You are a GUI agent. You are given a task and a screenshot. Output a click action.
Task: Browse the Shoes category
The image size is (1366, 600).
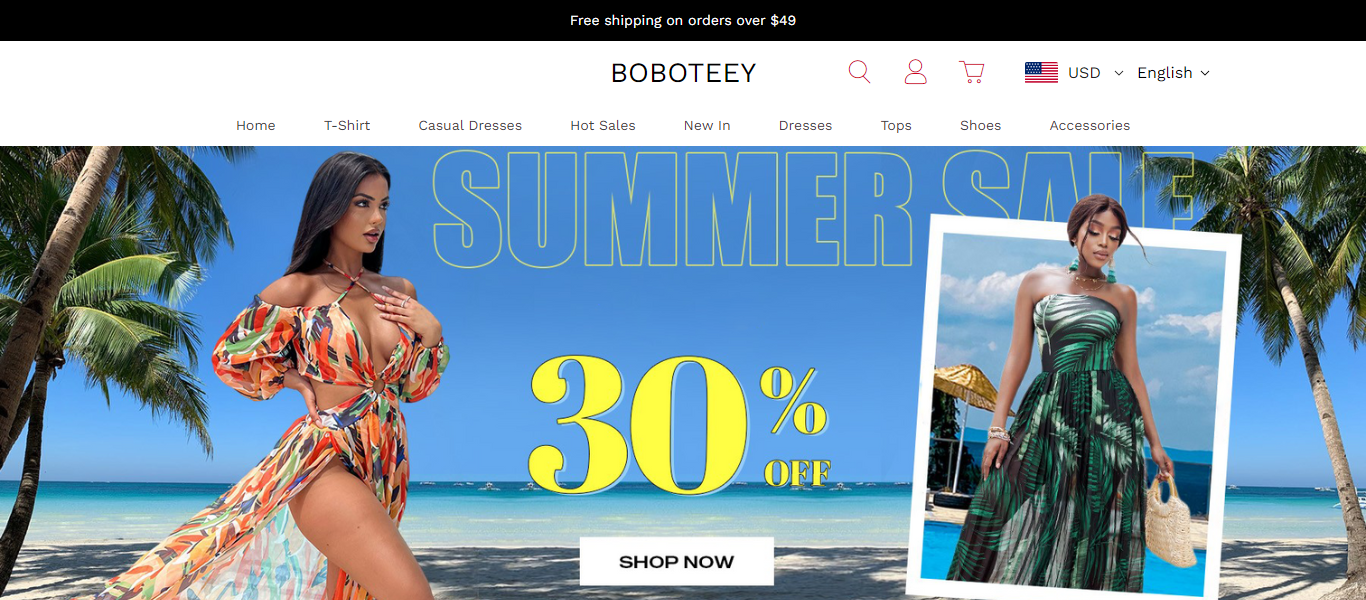coord(980,125)
